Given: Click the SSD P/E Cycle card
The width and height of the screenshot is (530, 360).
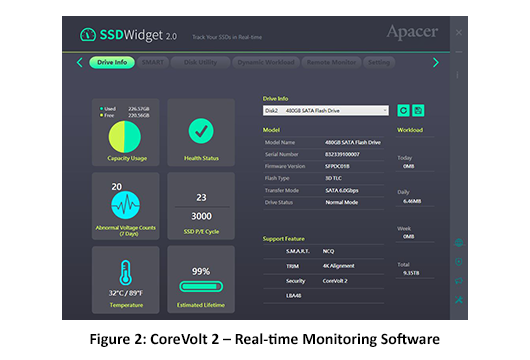Looking at the screenshot, I should [201, 206].
